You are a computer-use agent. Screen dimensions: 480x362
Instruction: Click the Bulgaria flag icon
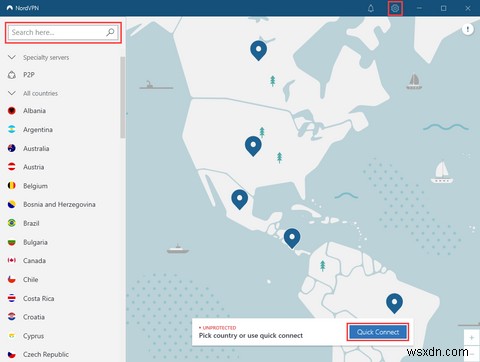click(12, 242)
